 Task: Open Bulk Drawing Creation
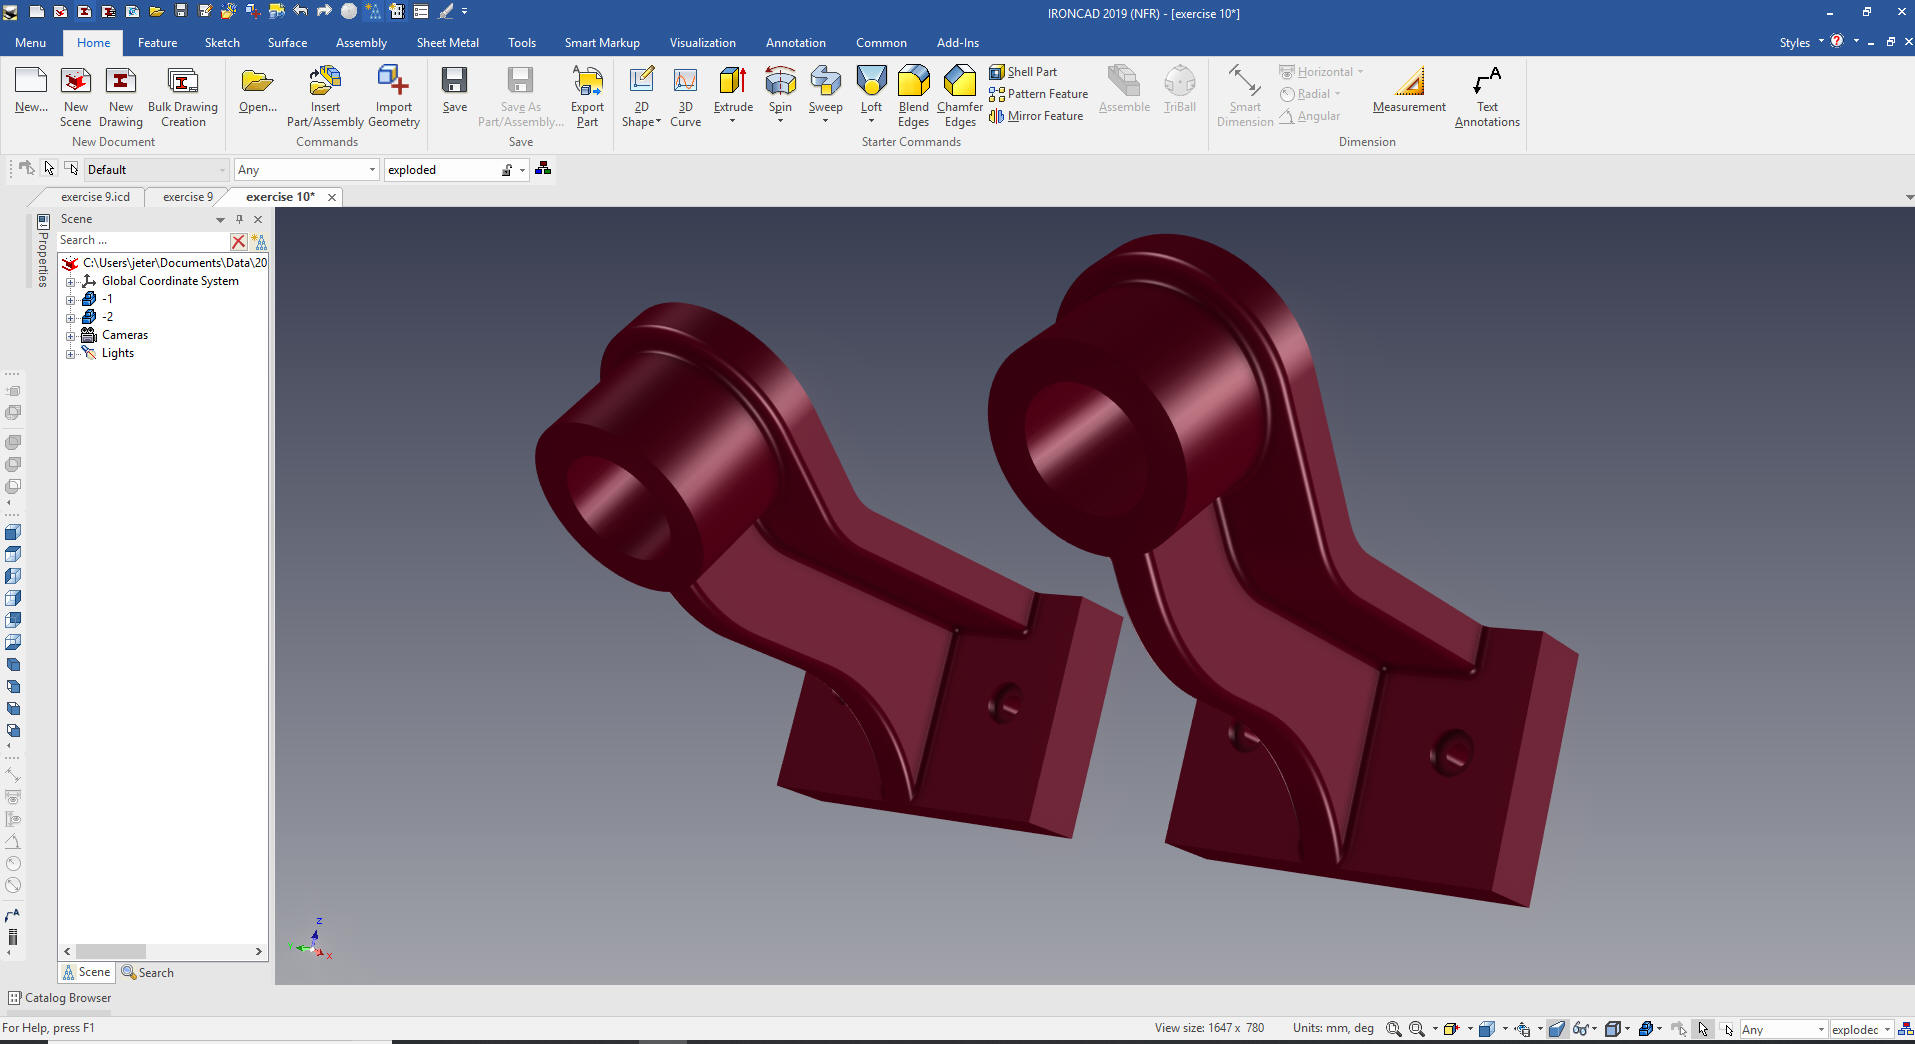coord(183,96)
